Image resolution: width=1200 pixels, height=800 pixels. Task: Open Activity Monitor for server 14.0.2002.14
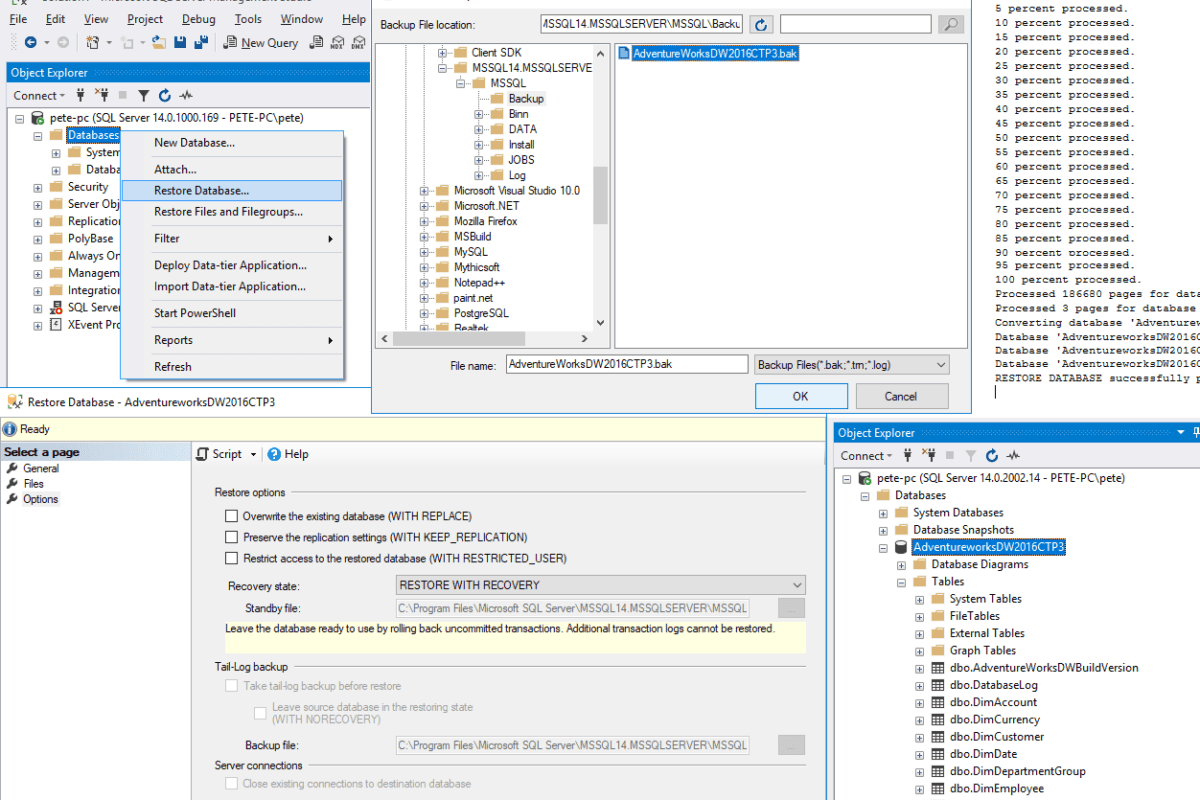(1013, 455)
